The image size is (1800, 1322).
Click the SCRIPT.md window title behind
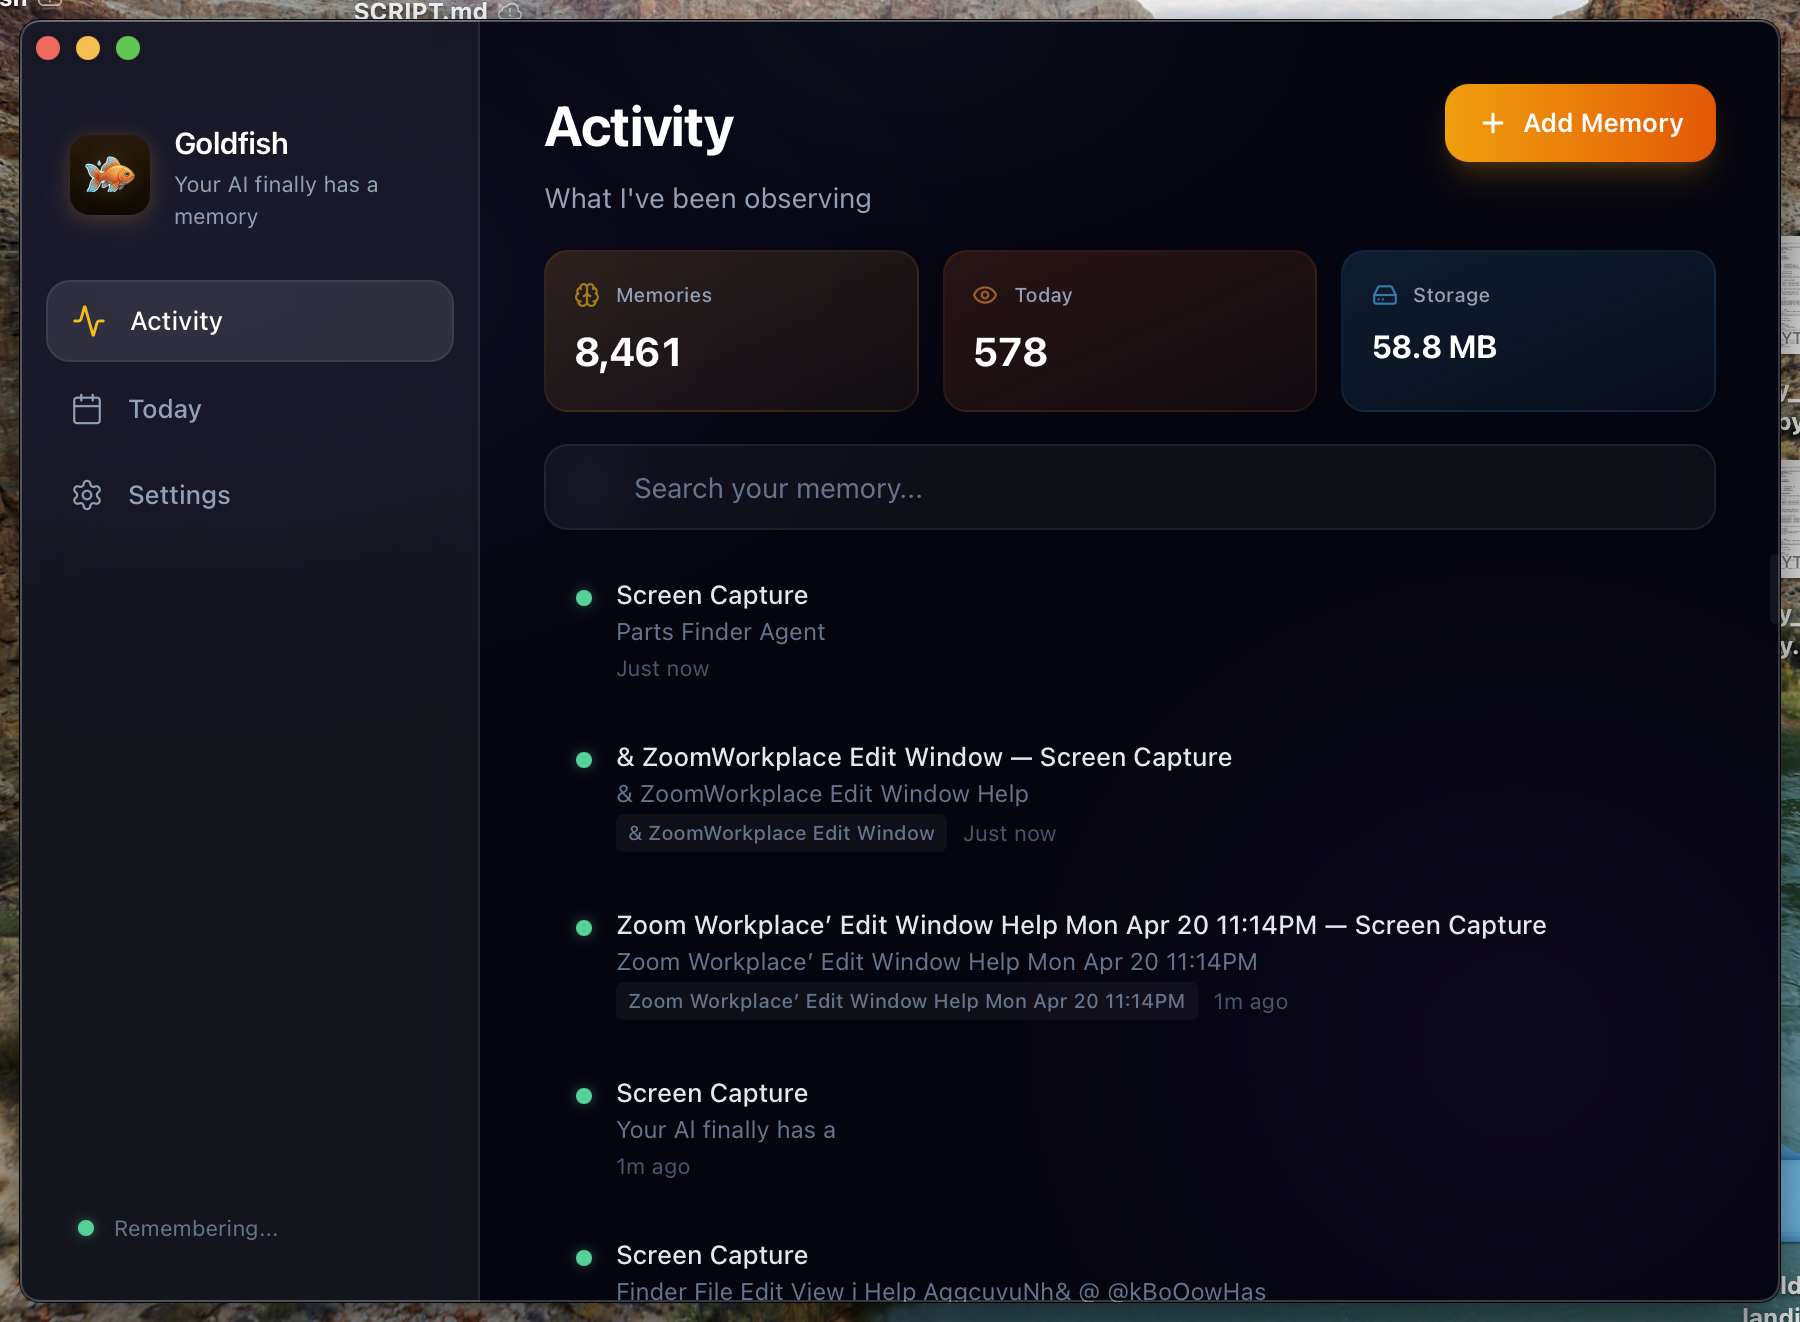[420, 11]
